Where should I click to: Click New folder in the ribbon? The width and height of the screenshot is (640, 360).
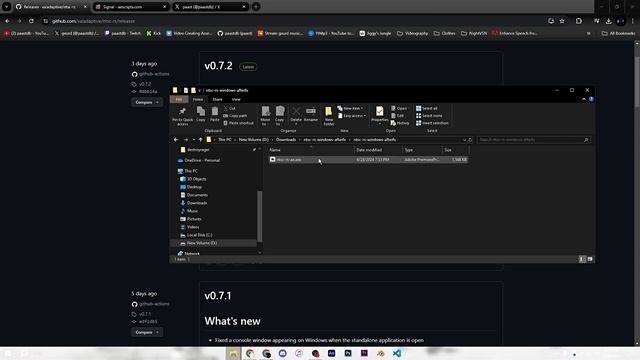[329, 116]
